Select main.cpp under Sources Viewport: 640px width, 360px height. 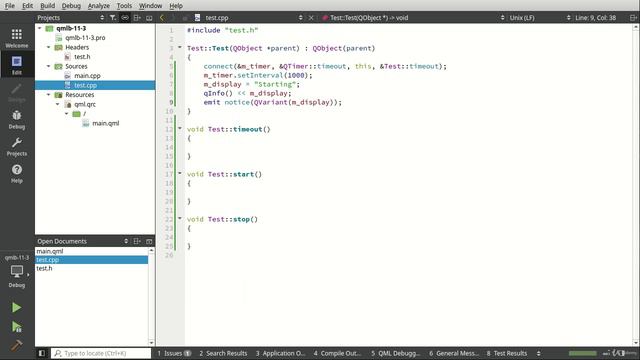[87, 76]
